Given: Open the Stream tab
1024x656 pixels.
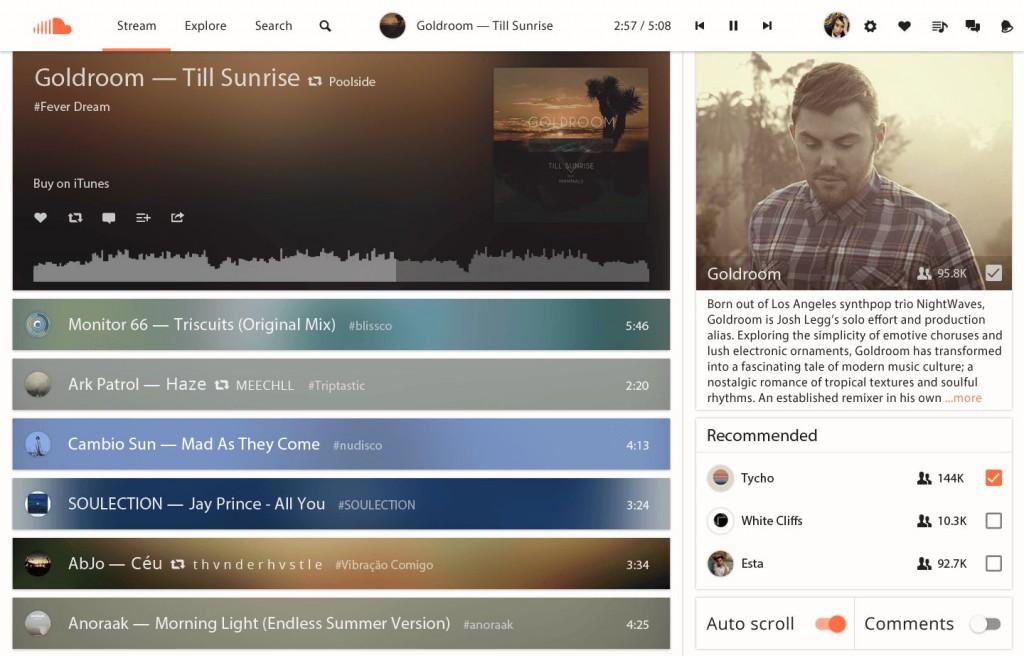Looking at the screenshot, I should coord(136,25).
